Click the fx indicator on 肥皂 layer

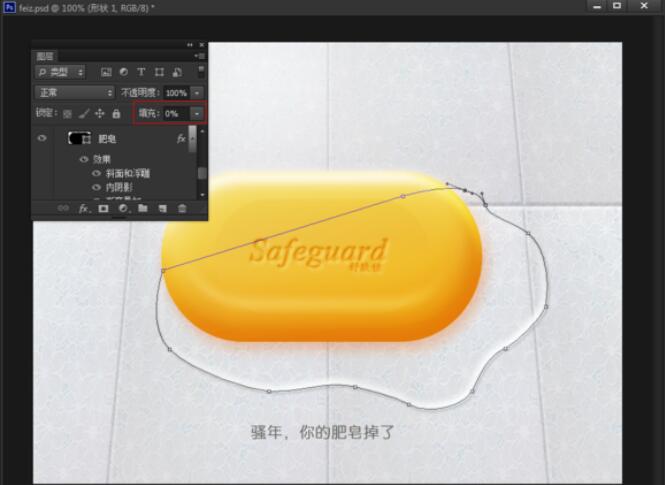pos(181,139)
